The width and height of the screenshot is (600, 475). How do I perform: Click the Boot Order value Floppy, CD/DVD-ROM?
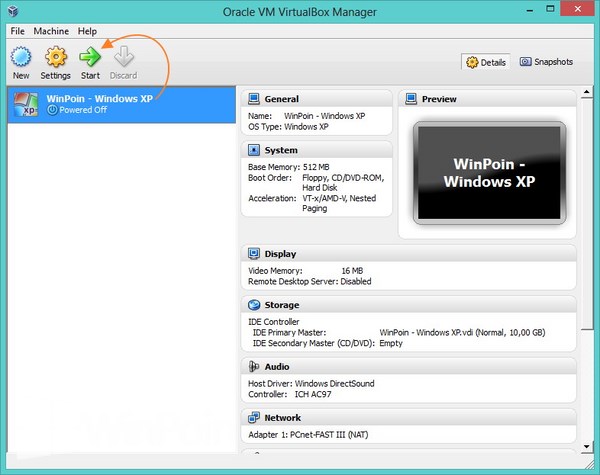coord(343,178)
